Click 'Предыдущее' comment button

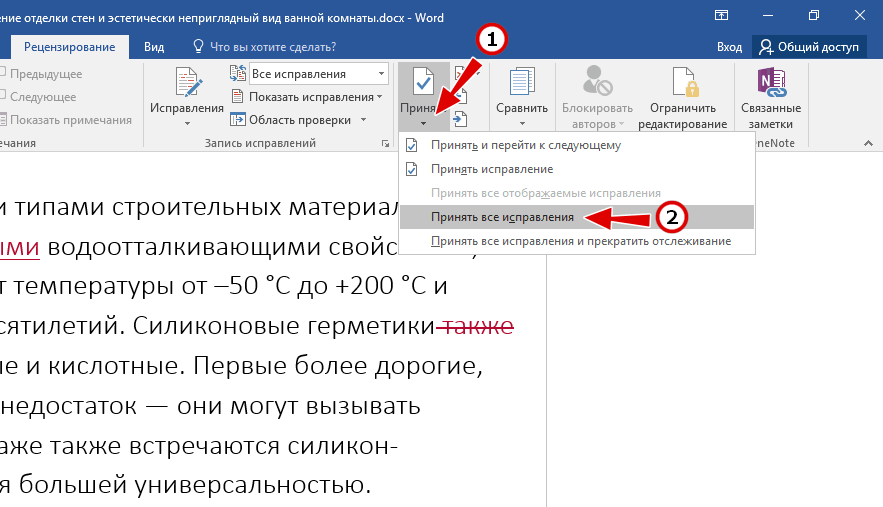pos(41,74)
